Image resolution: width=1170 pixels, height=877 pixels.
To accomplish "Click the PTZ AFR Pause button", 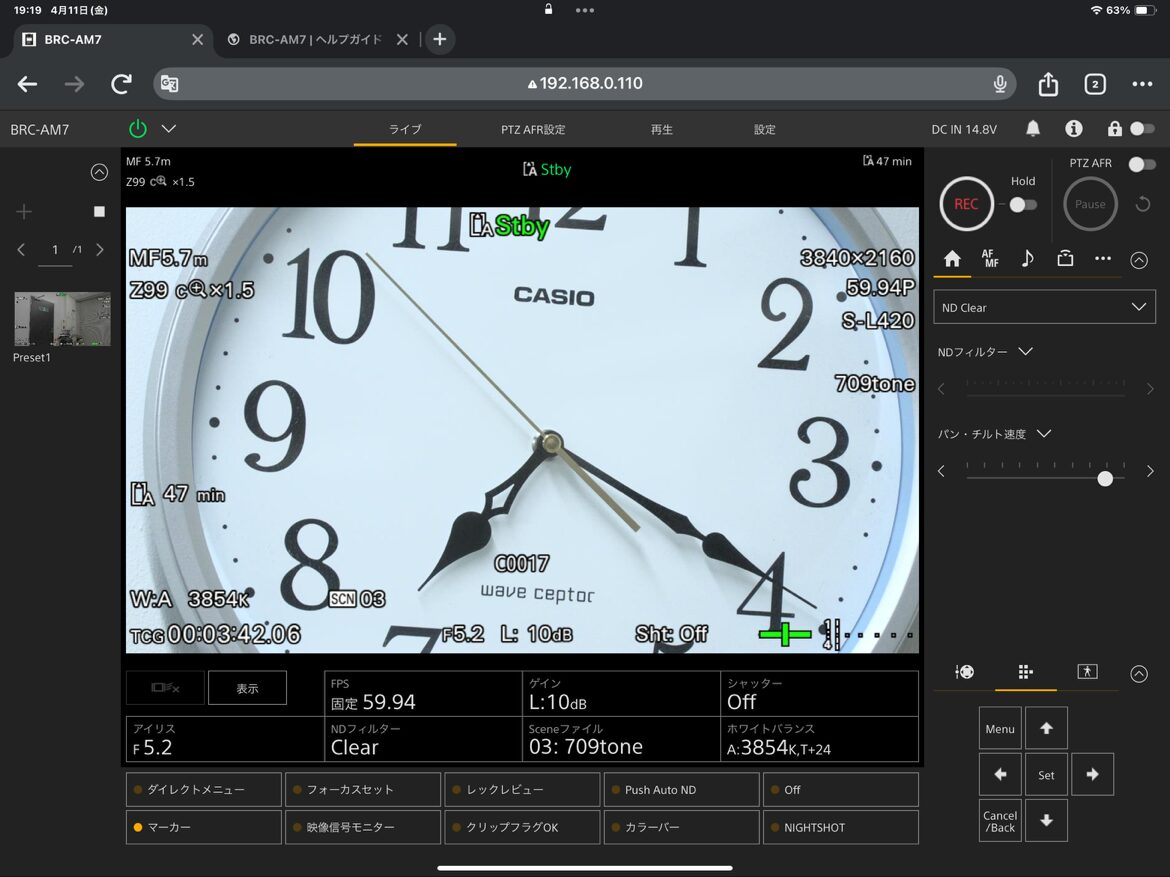I will 1090,204.
